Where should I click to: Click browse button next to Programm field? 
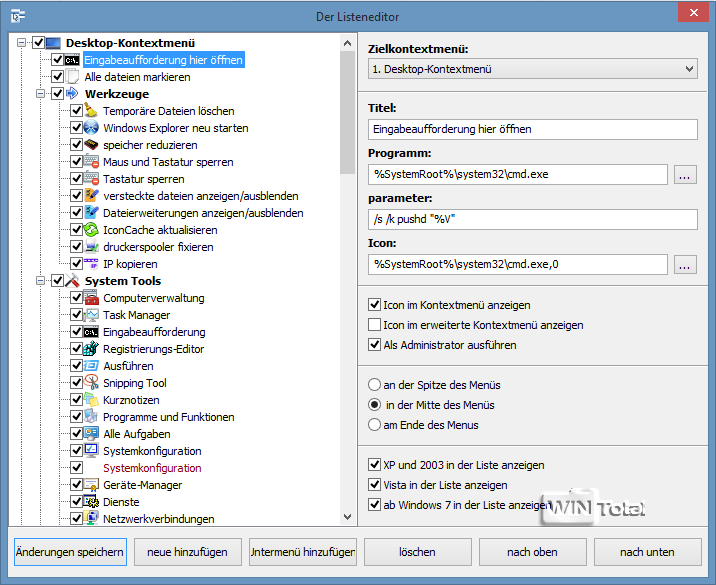685,174
